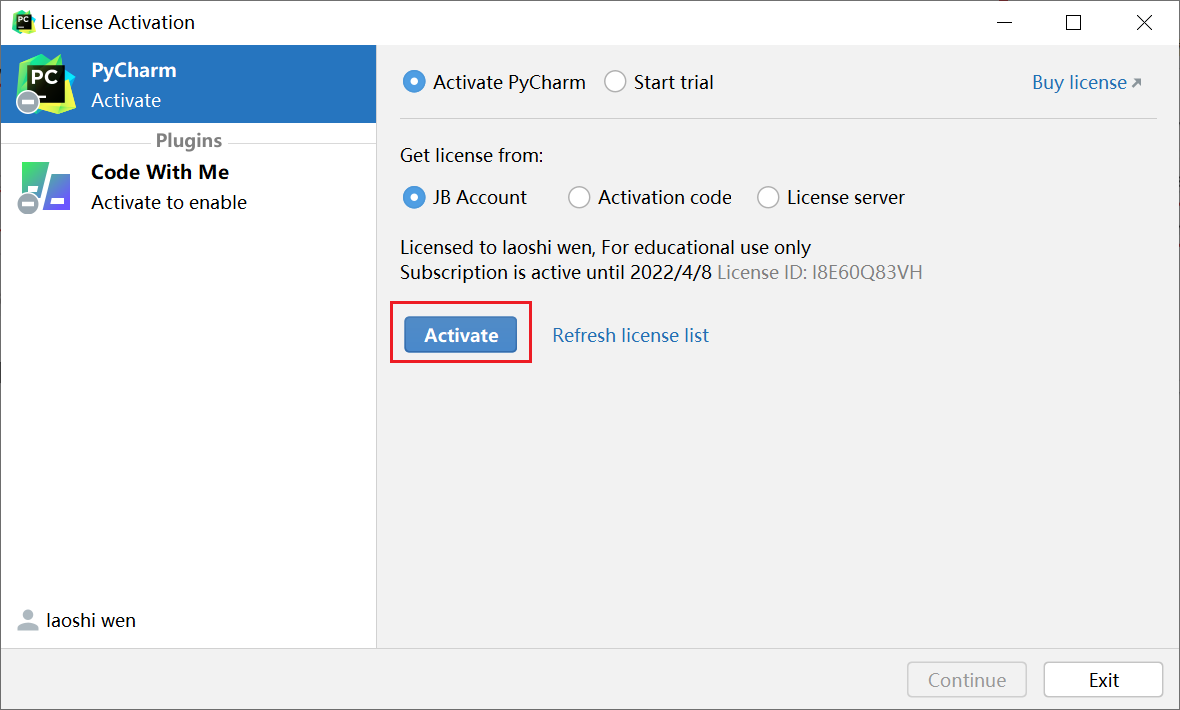Click the user avatar icon beside laoshi wen
Image resolution: width=1180 pixels, height=710 pixels.
(x=28, y=620)
